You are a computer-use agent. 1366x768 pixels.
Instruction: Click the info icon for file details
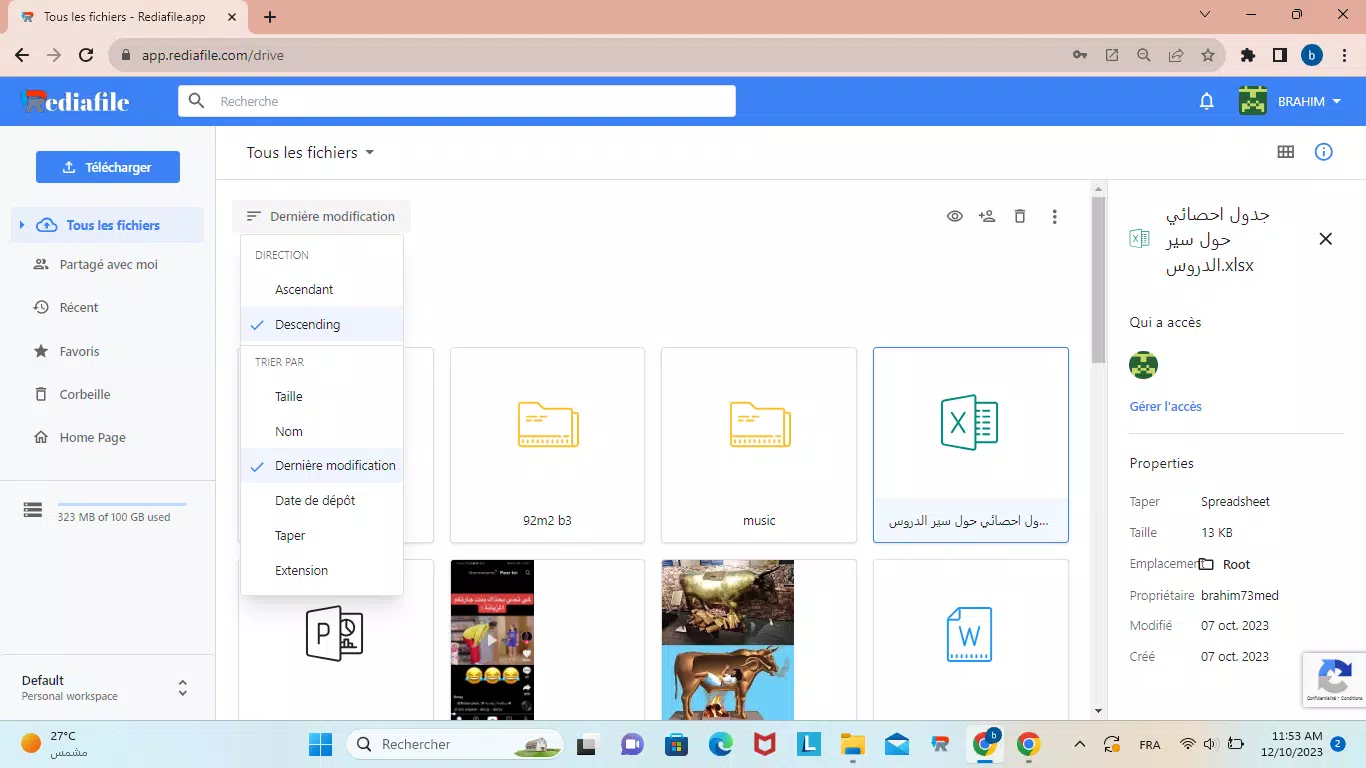(1323, 151)
